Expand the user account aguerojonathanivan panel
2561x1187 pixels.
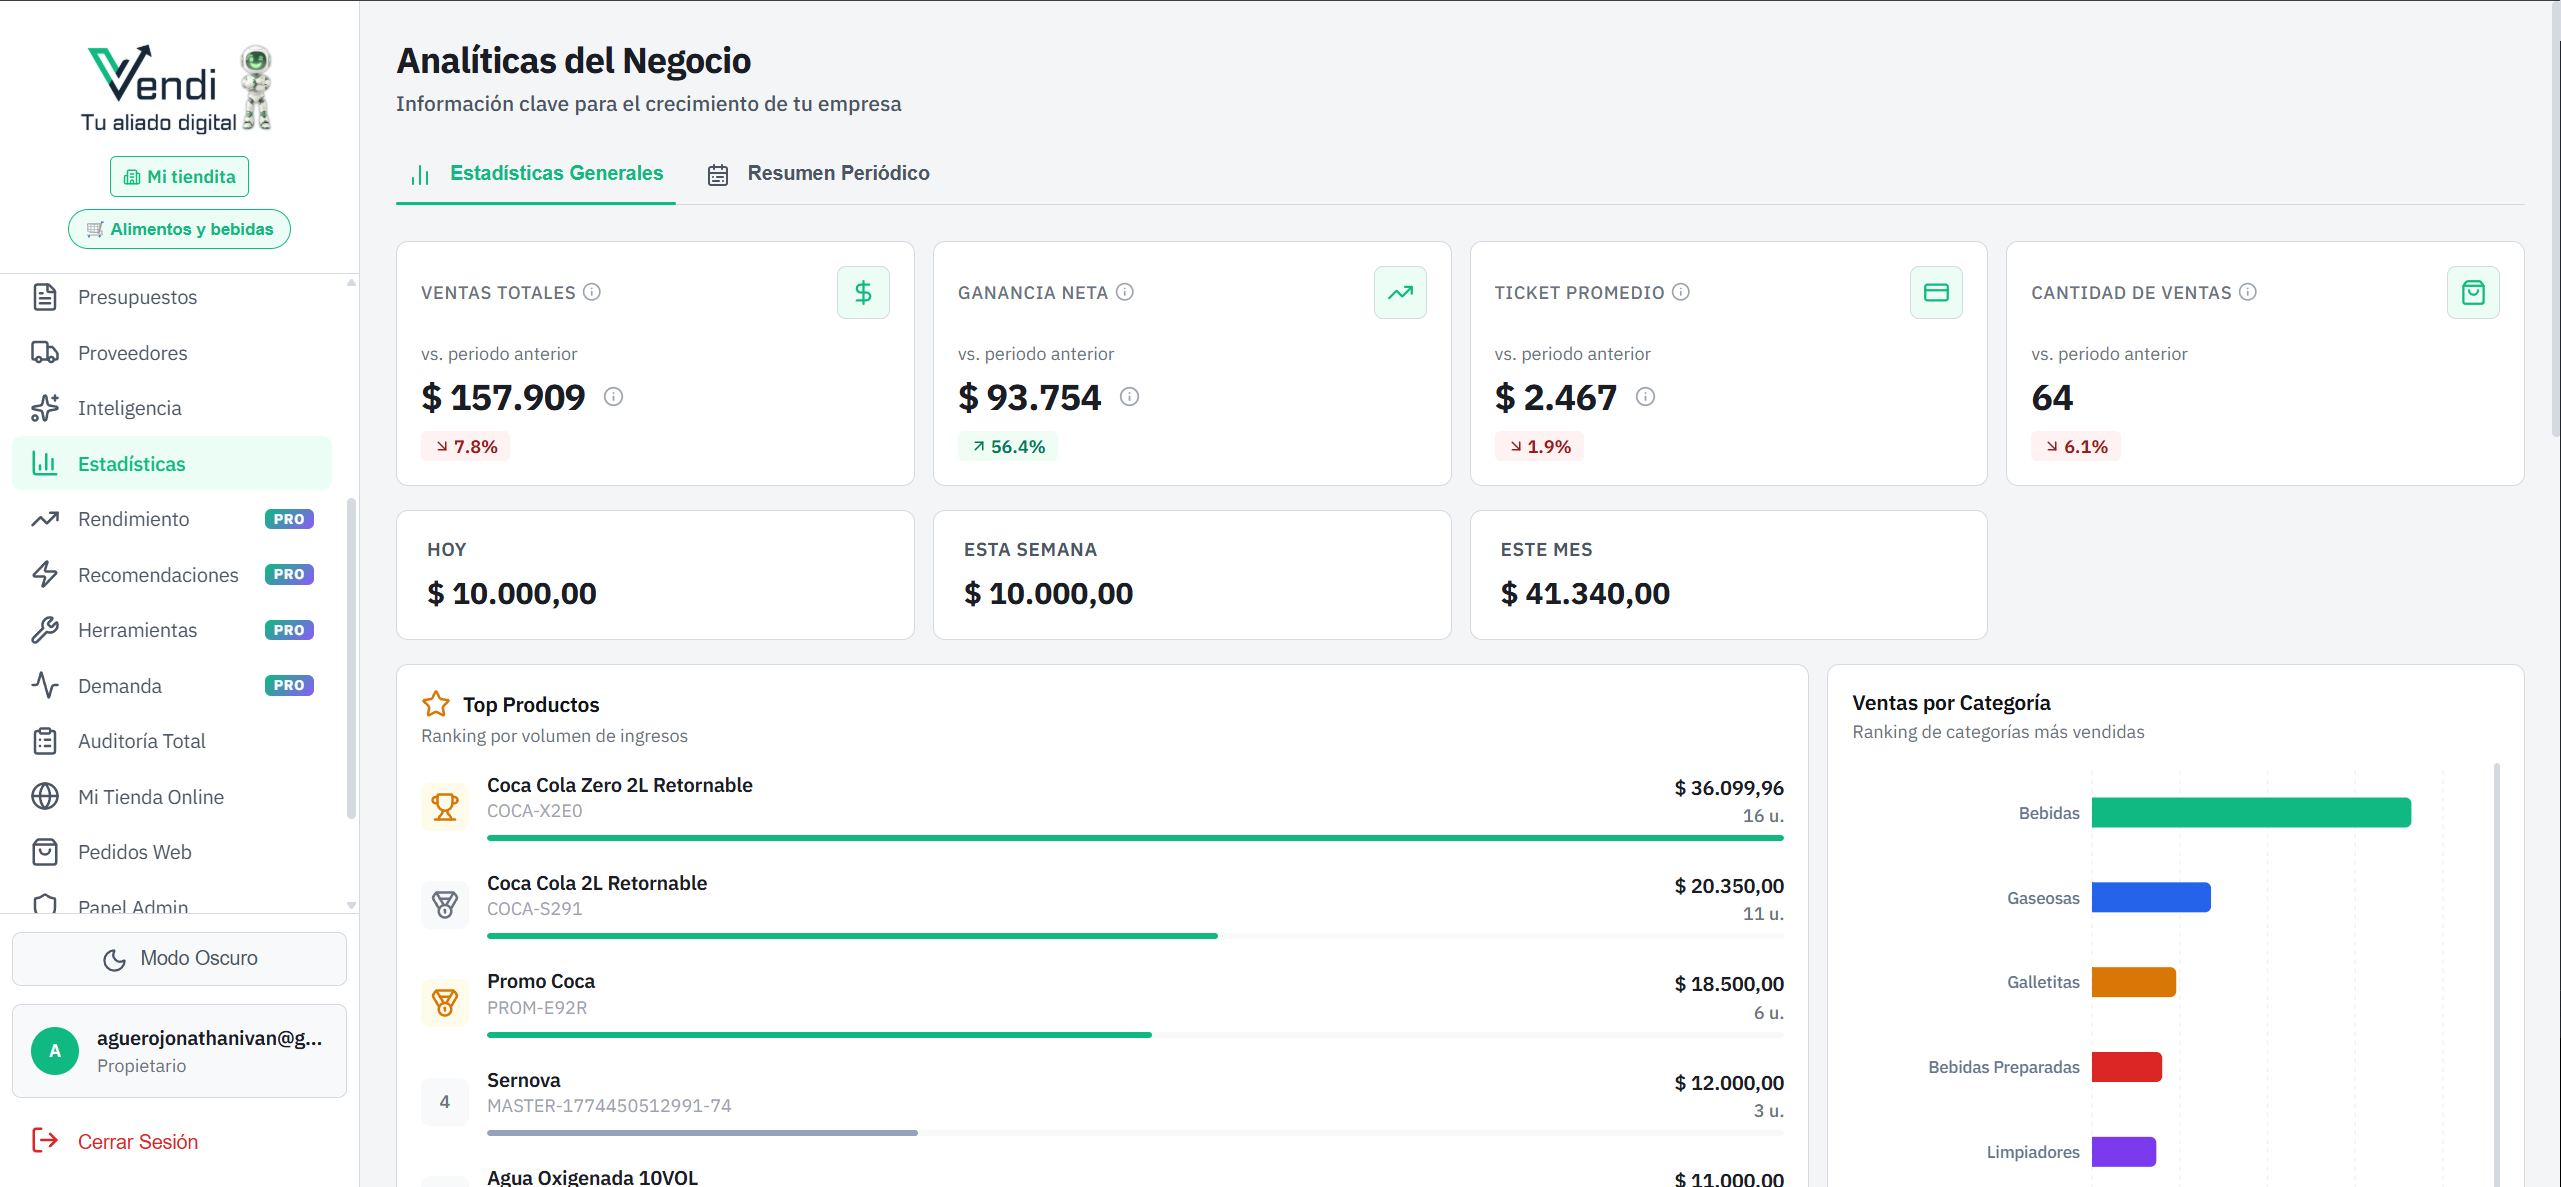179,1050
